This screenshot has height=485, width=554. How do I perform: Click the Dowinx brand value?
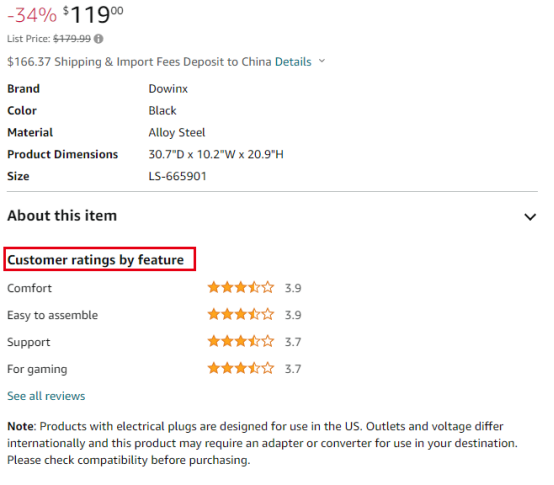168,89
